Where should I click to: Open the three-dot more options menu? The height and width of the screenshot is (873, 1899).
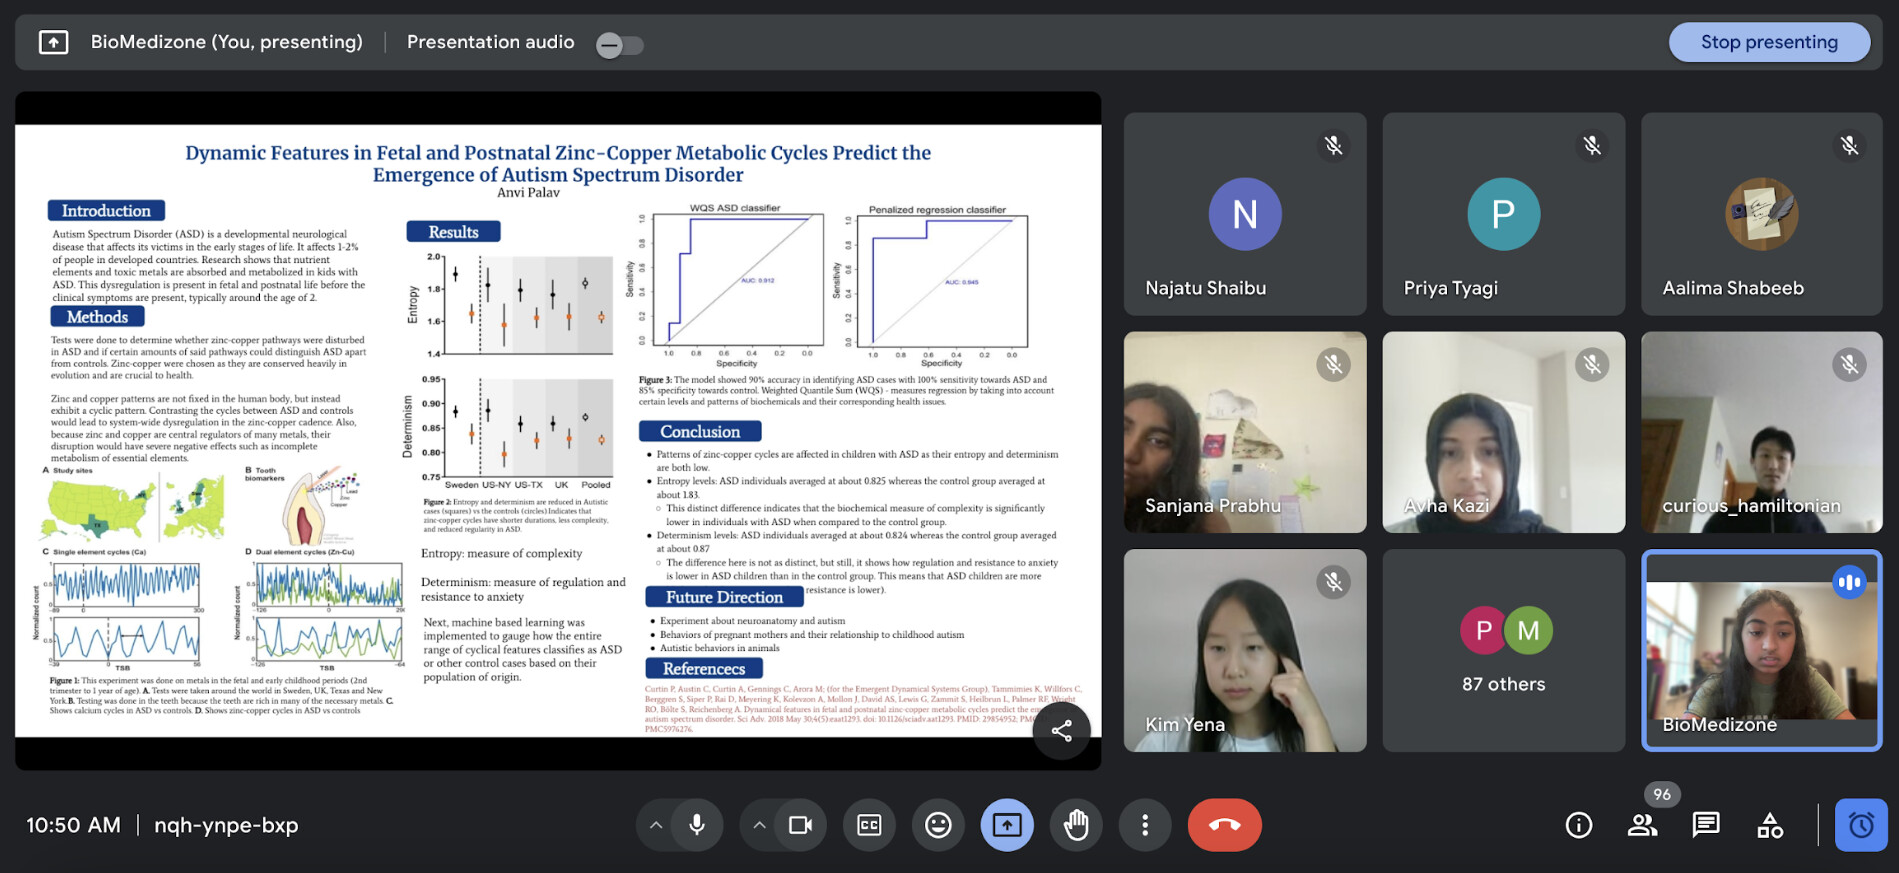[x=1145, y=825]
